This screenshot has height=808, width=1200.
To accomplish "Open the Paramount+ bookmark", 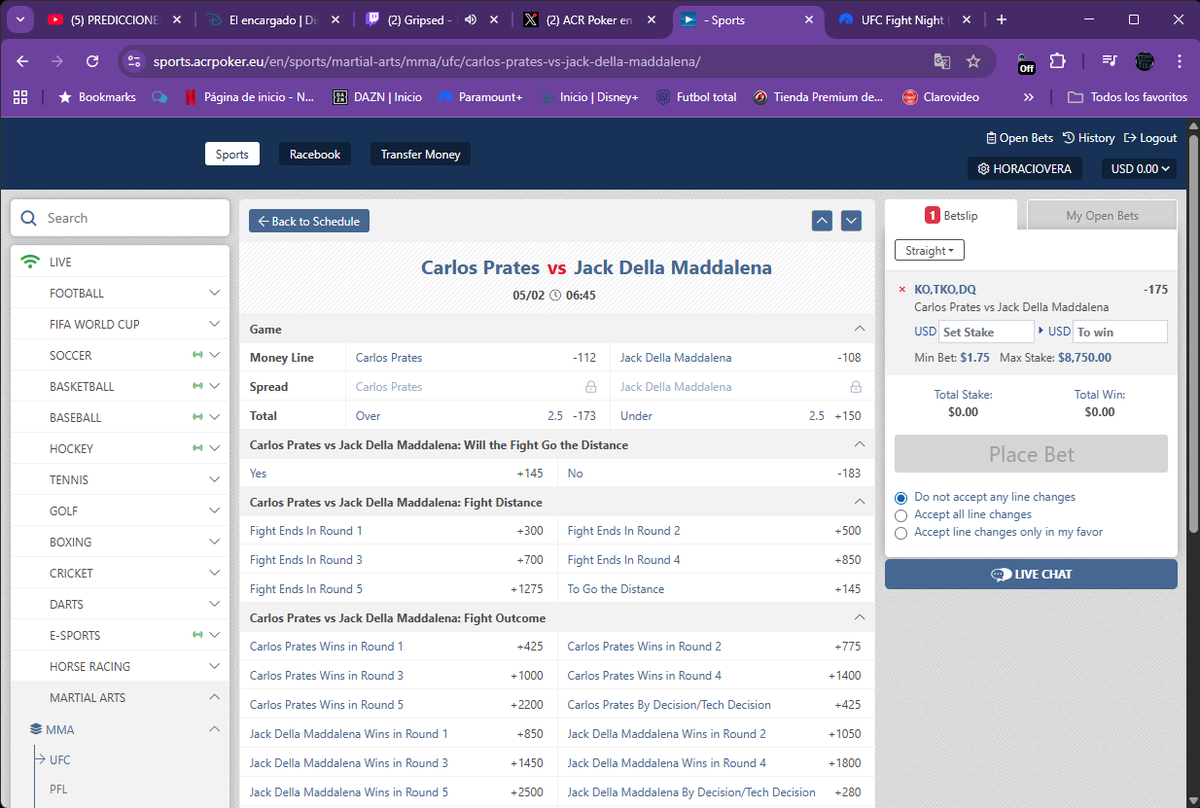I will tap(479, 97).
